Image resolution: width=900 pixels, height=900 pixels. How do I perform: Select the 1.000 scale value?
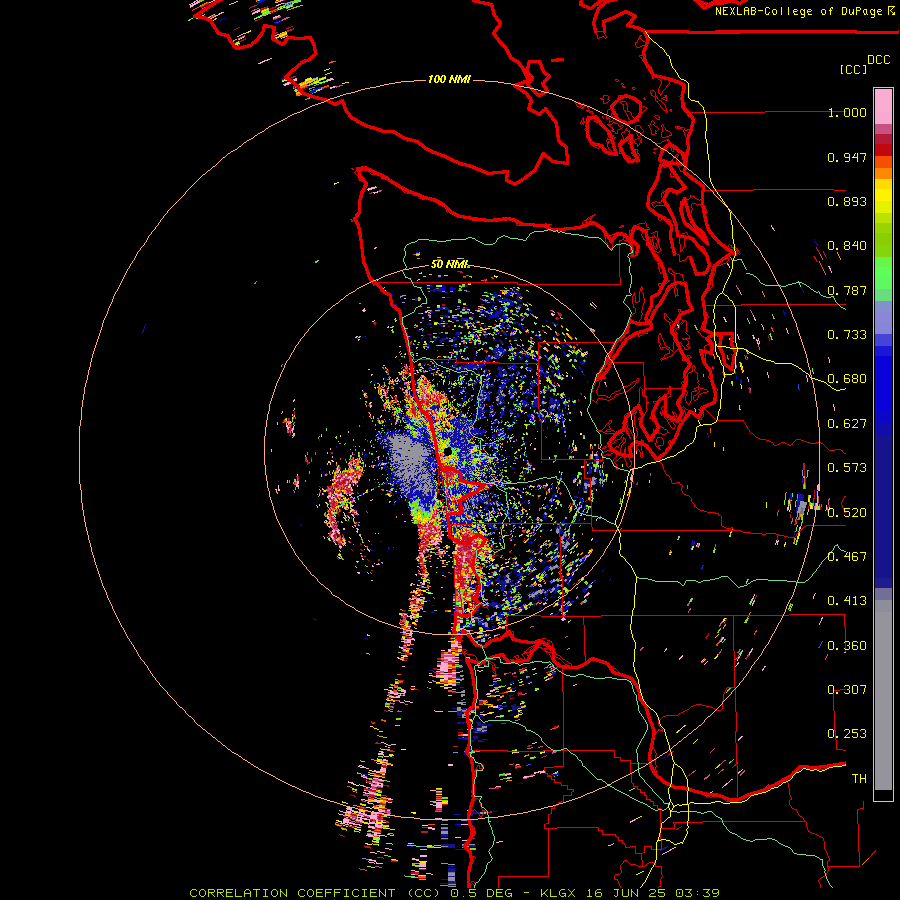coord(847,112)
